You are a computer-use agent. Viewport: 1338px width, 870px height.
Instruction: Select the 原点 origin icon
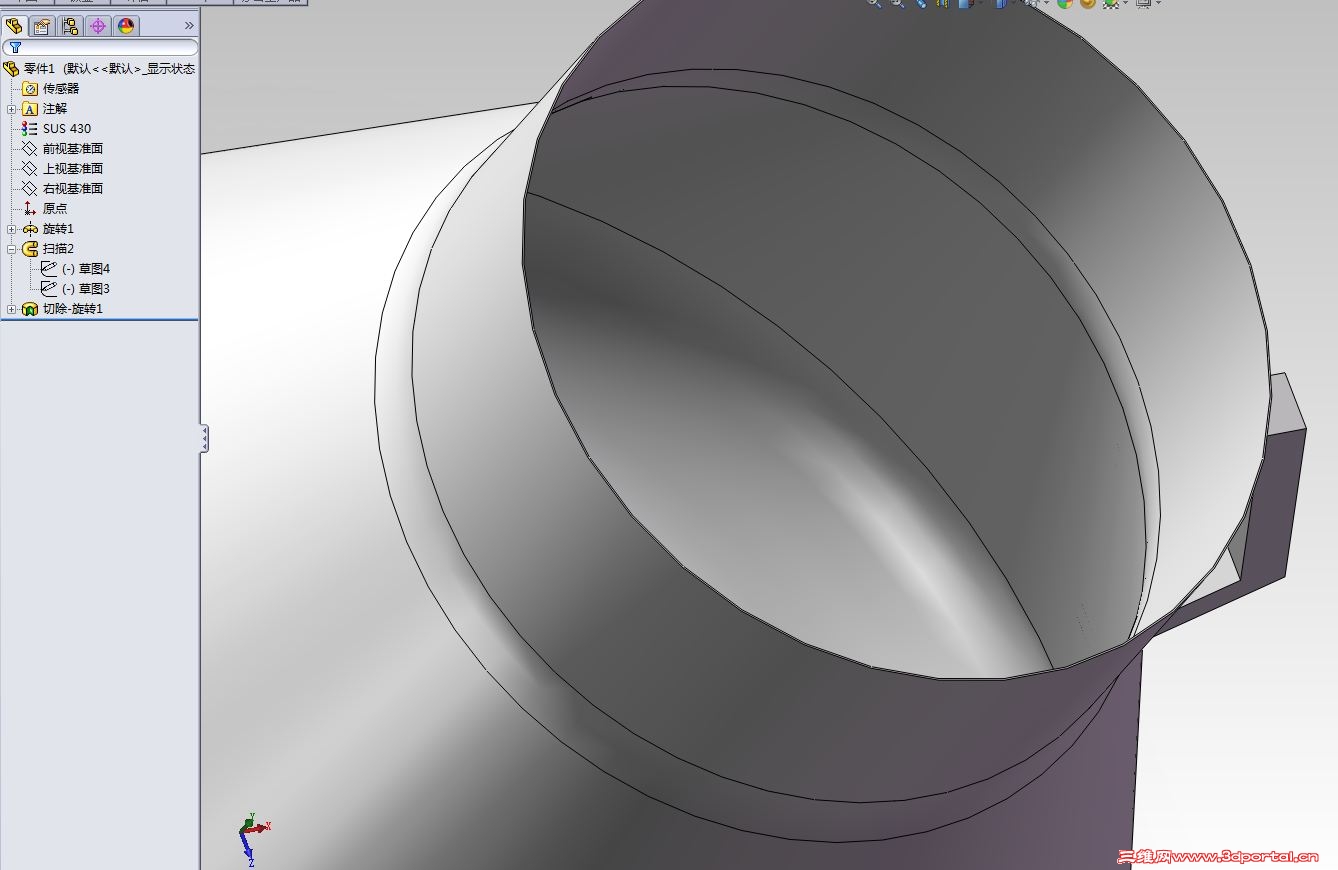click(30, 209)
